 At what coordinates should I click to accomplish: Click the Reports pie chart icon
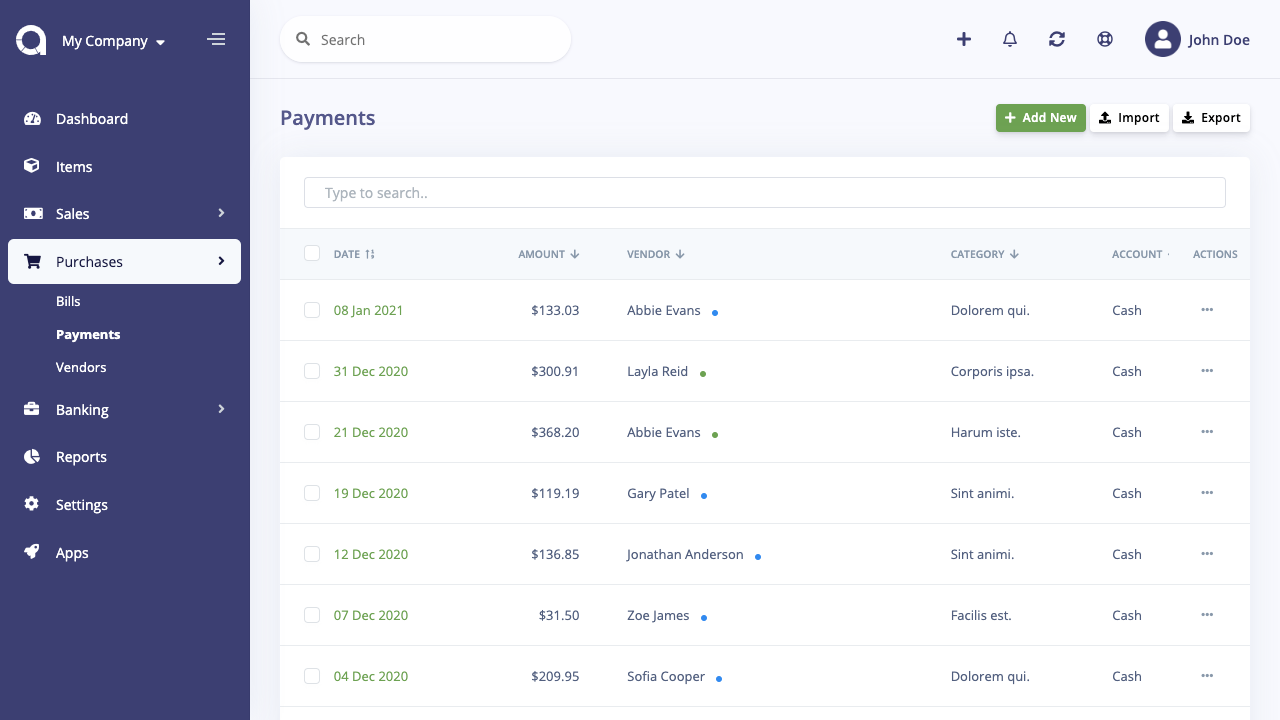(32, 456)
